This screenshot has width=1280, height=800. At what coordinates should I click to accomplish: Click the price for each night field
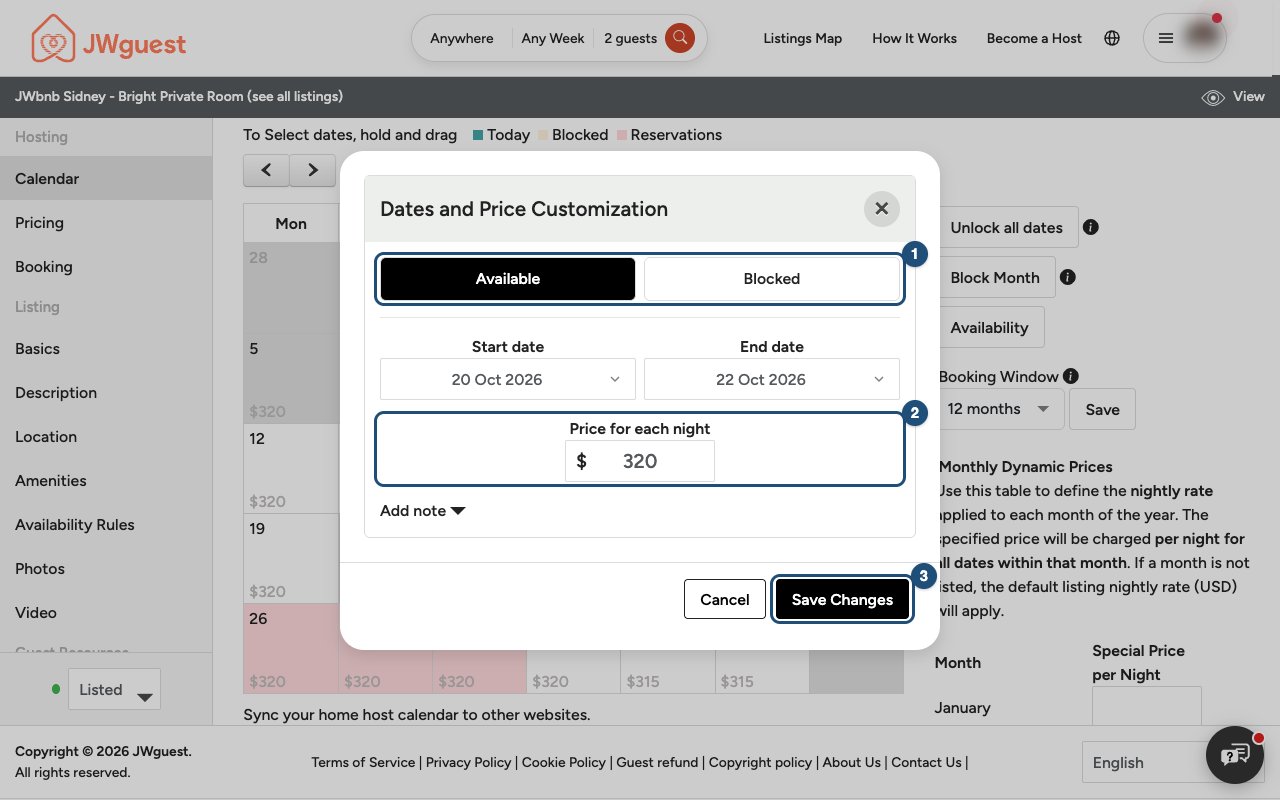click(640, 461)
